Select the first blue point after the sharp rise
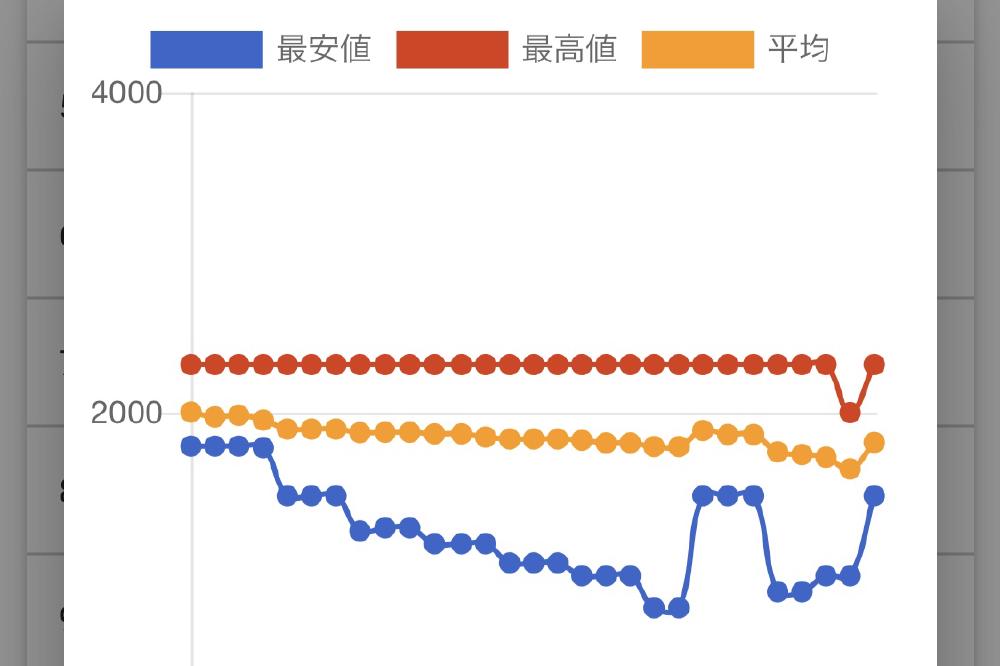 click(x=703, y=496)
